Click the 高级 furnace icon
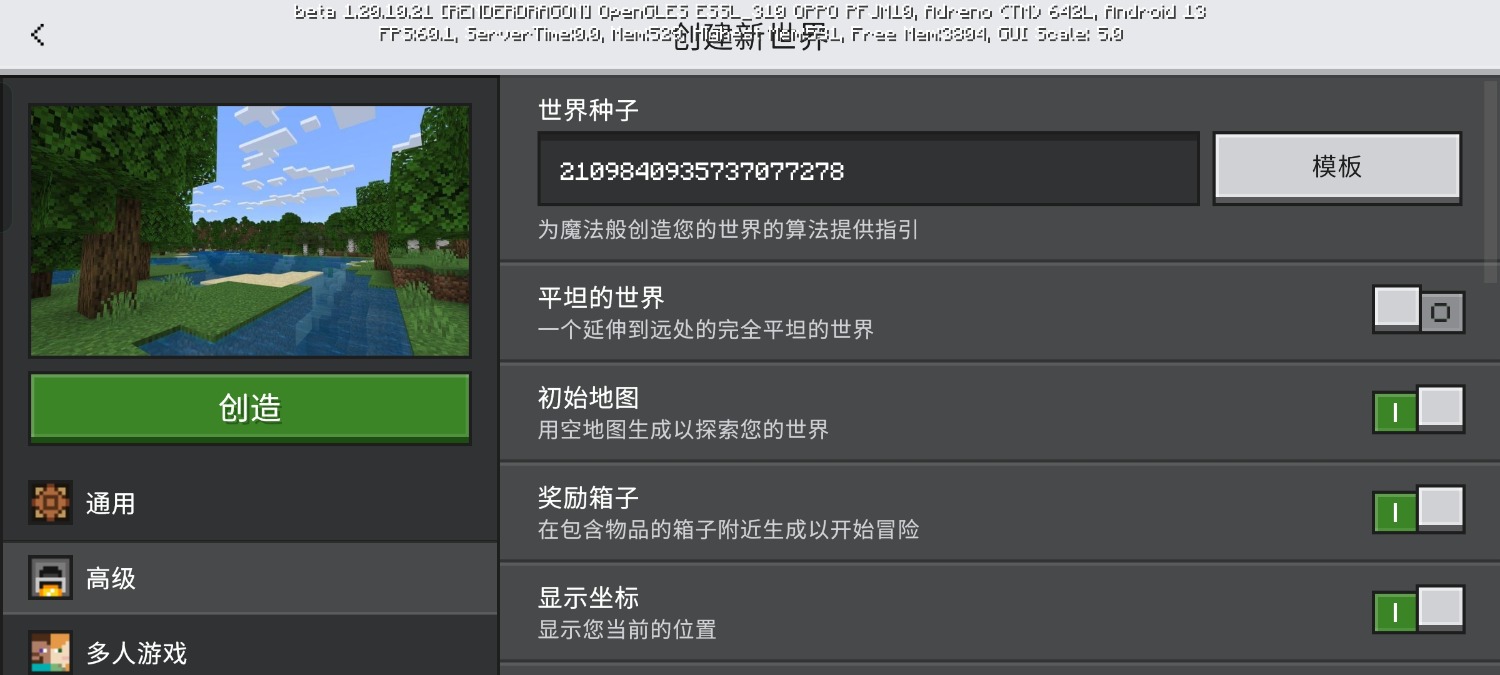The height and width of the screenshot is (675, 1500). click(50, 578)
